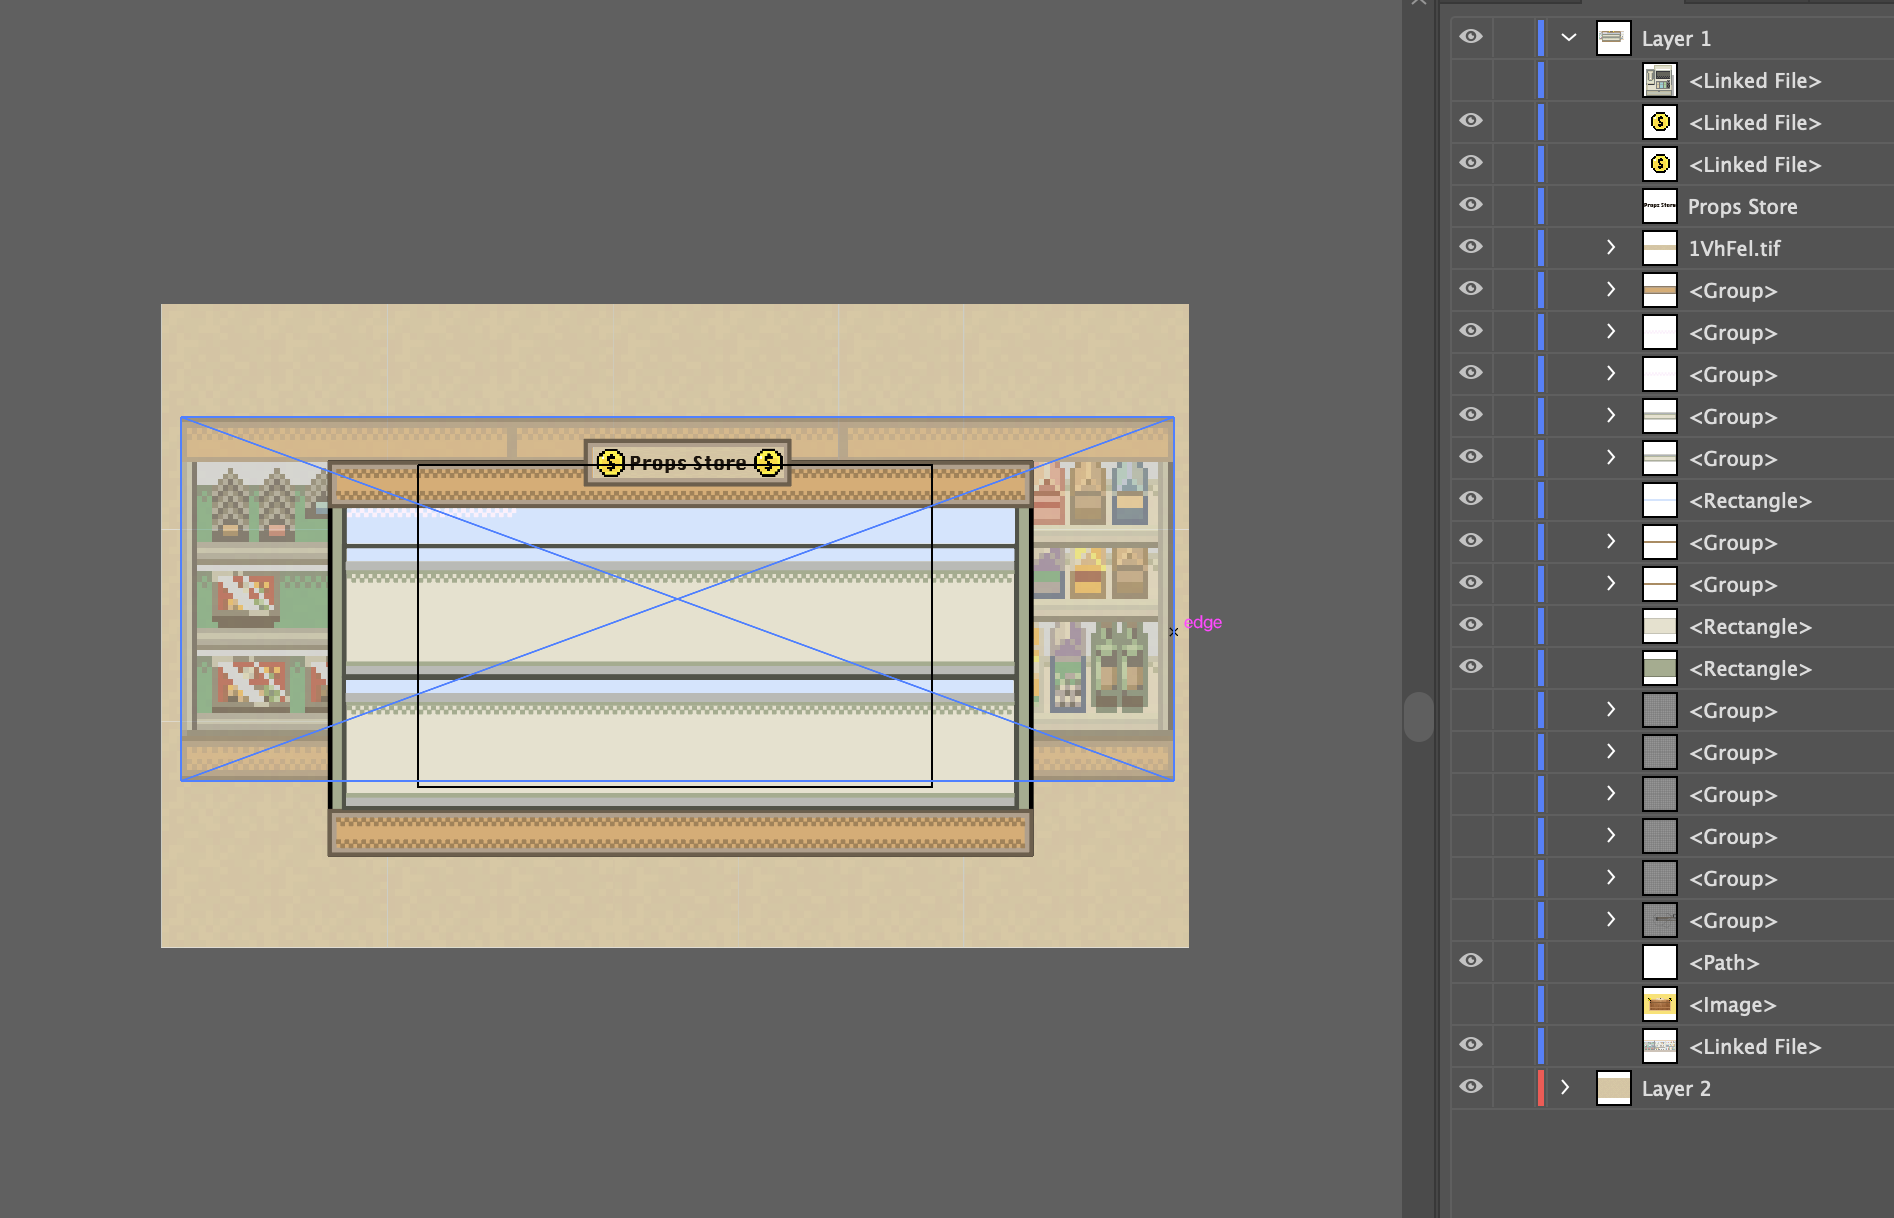The height and width of the screenshot is (1218, 1894).
Task: Toggle visibility of Layer 1
Action: pyautogui.click(x=1470, y=37)
